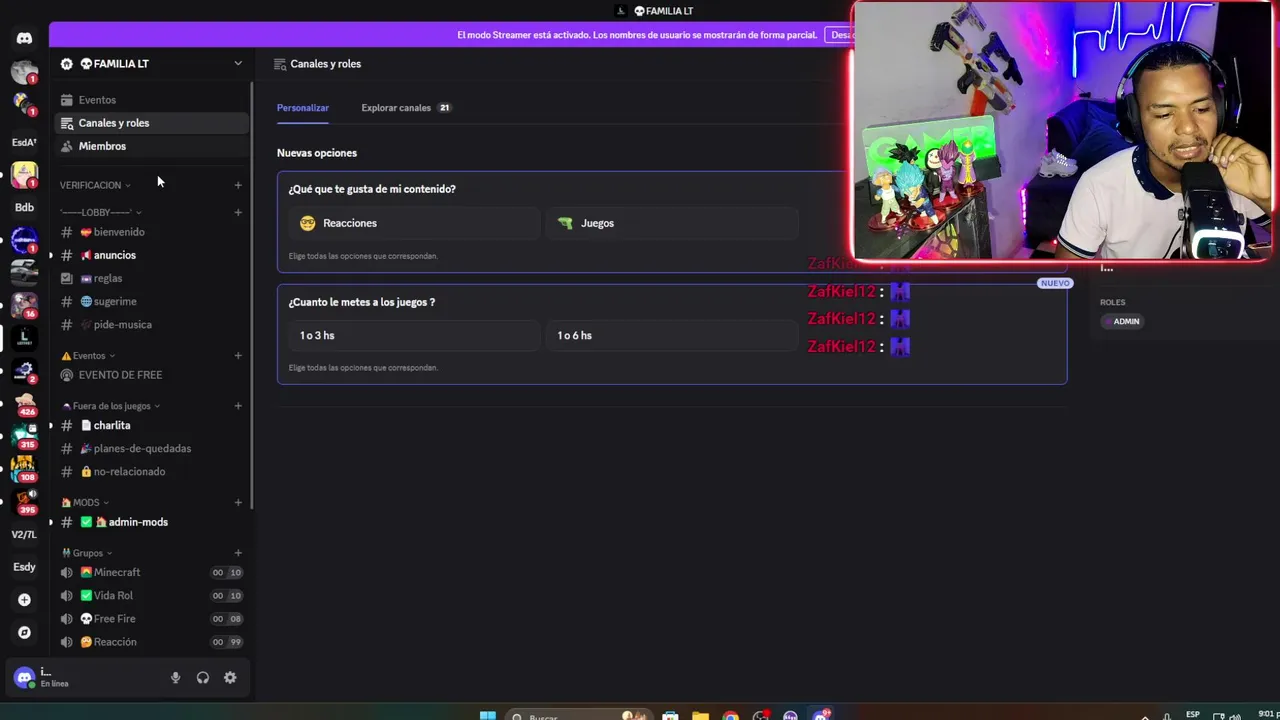Open the no-relacionado channel
Viewport: 1280px width, 720px height.
(150, 471)
